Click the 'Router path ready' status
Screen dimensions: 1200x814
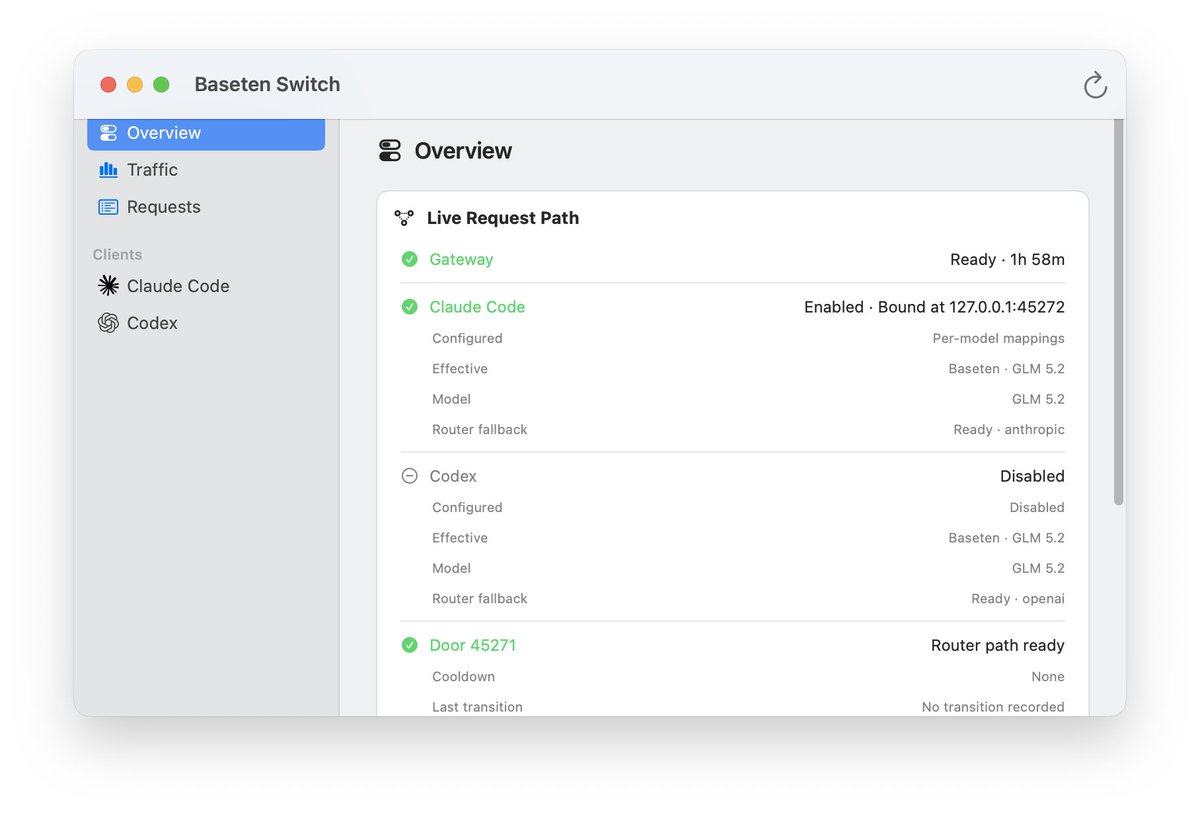998,645
